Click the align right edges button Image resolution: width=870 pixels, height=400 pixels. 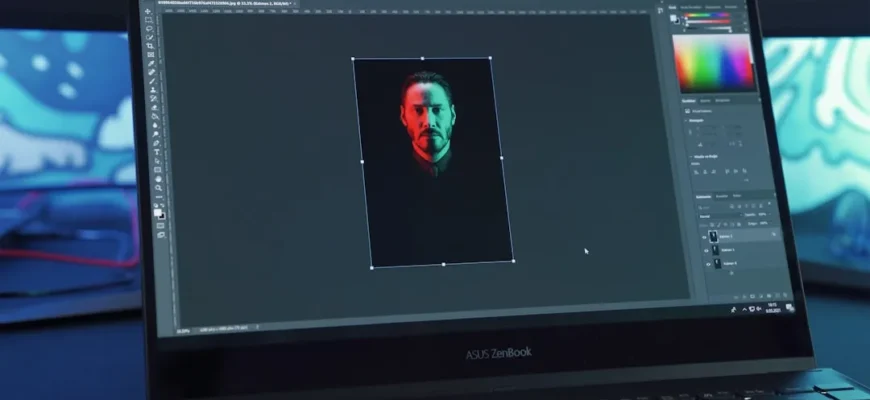point(714,171)
